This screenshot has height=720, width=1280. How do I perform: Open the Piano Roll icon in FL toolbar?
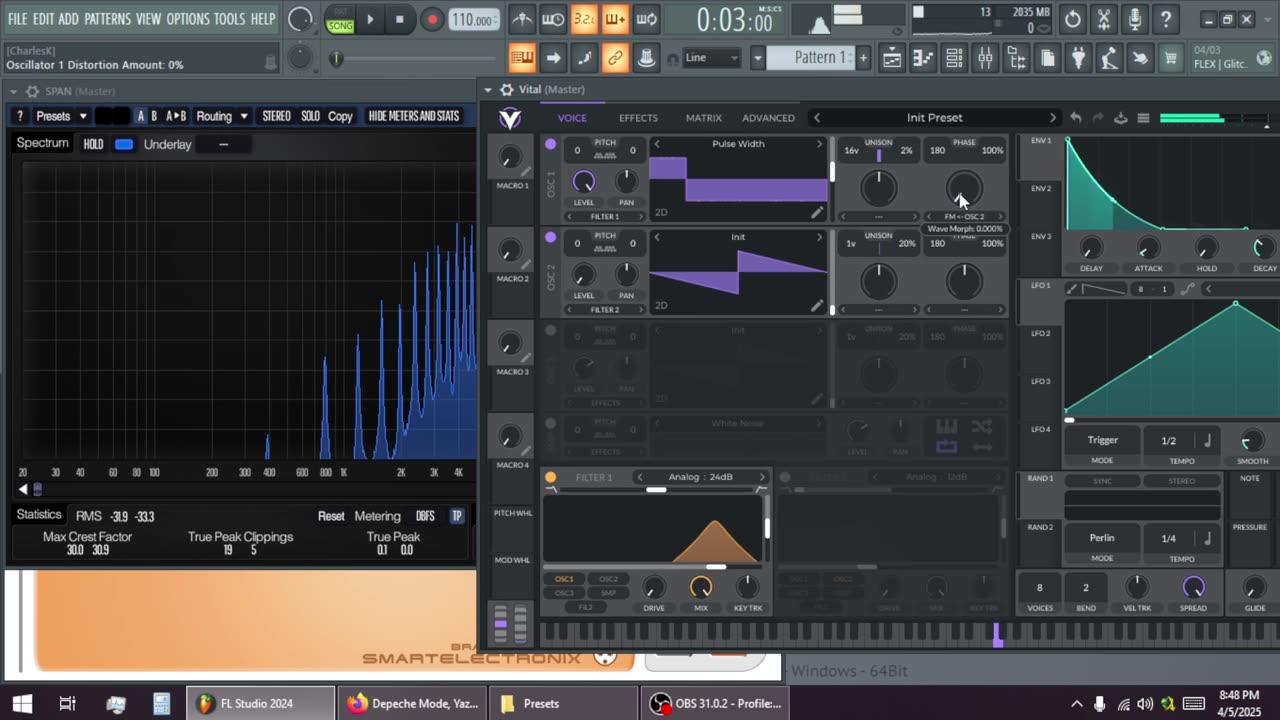click(x=923, y=58)
